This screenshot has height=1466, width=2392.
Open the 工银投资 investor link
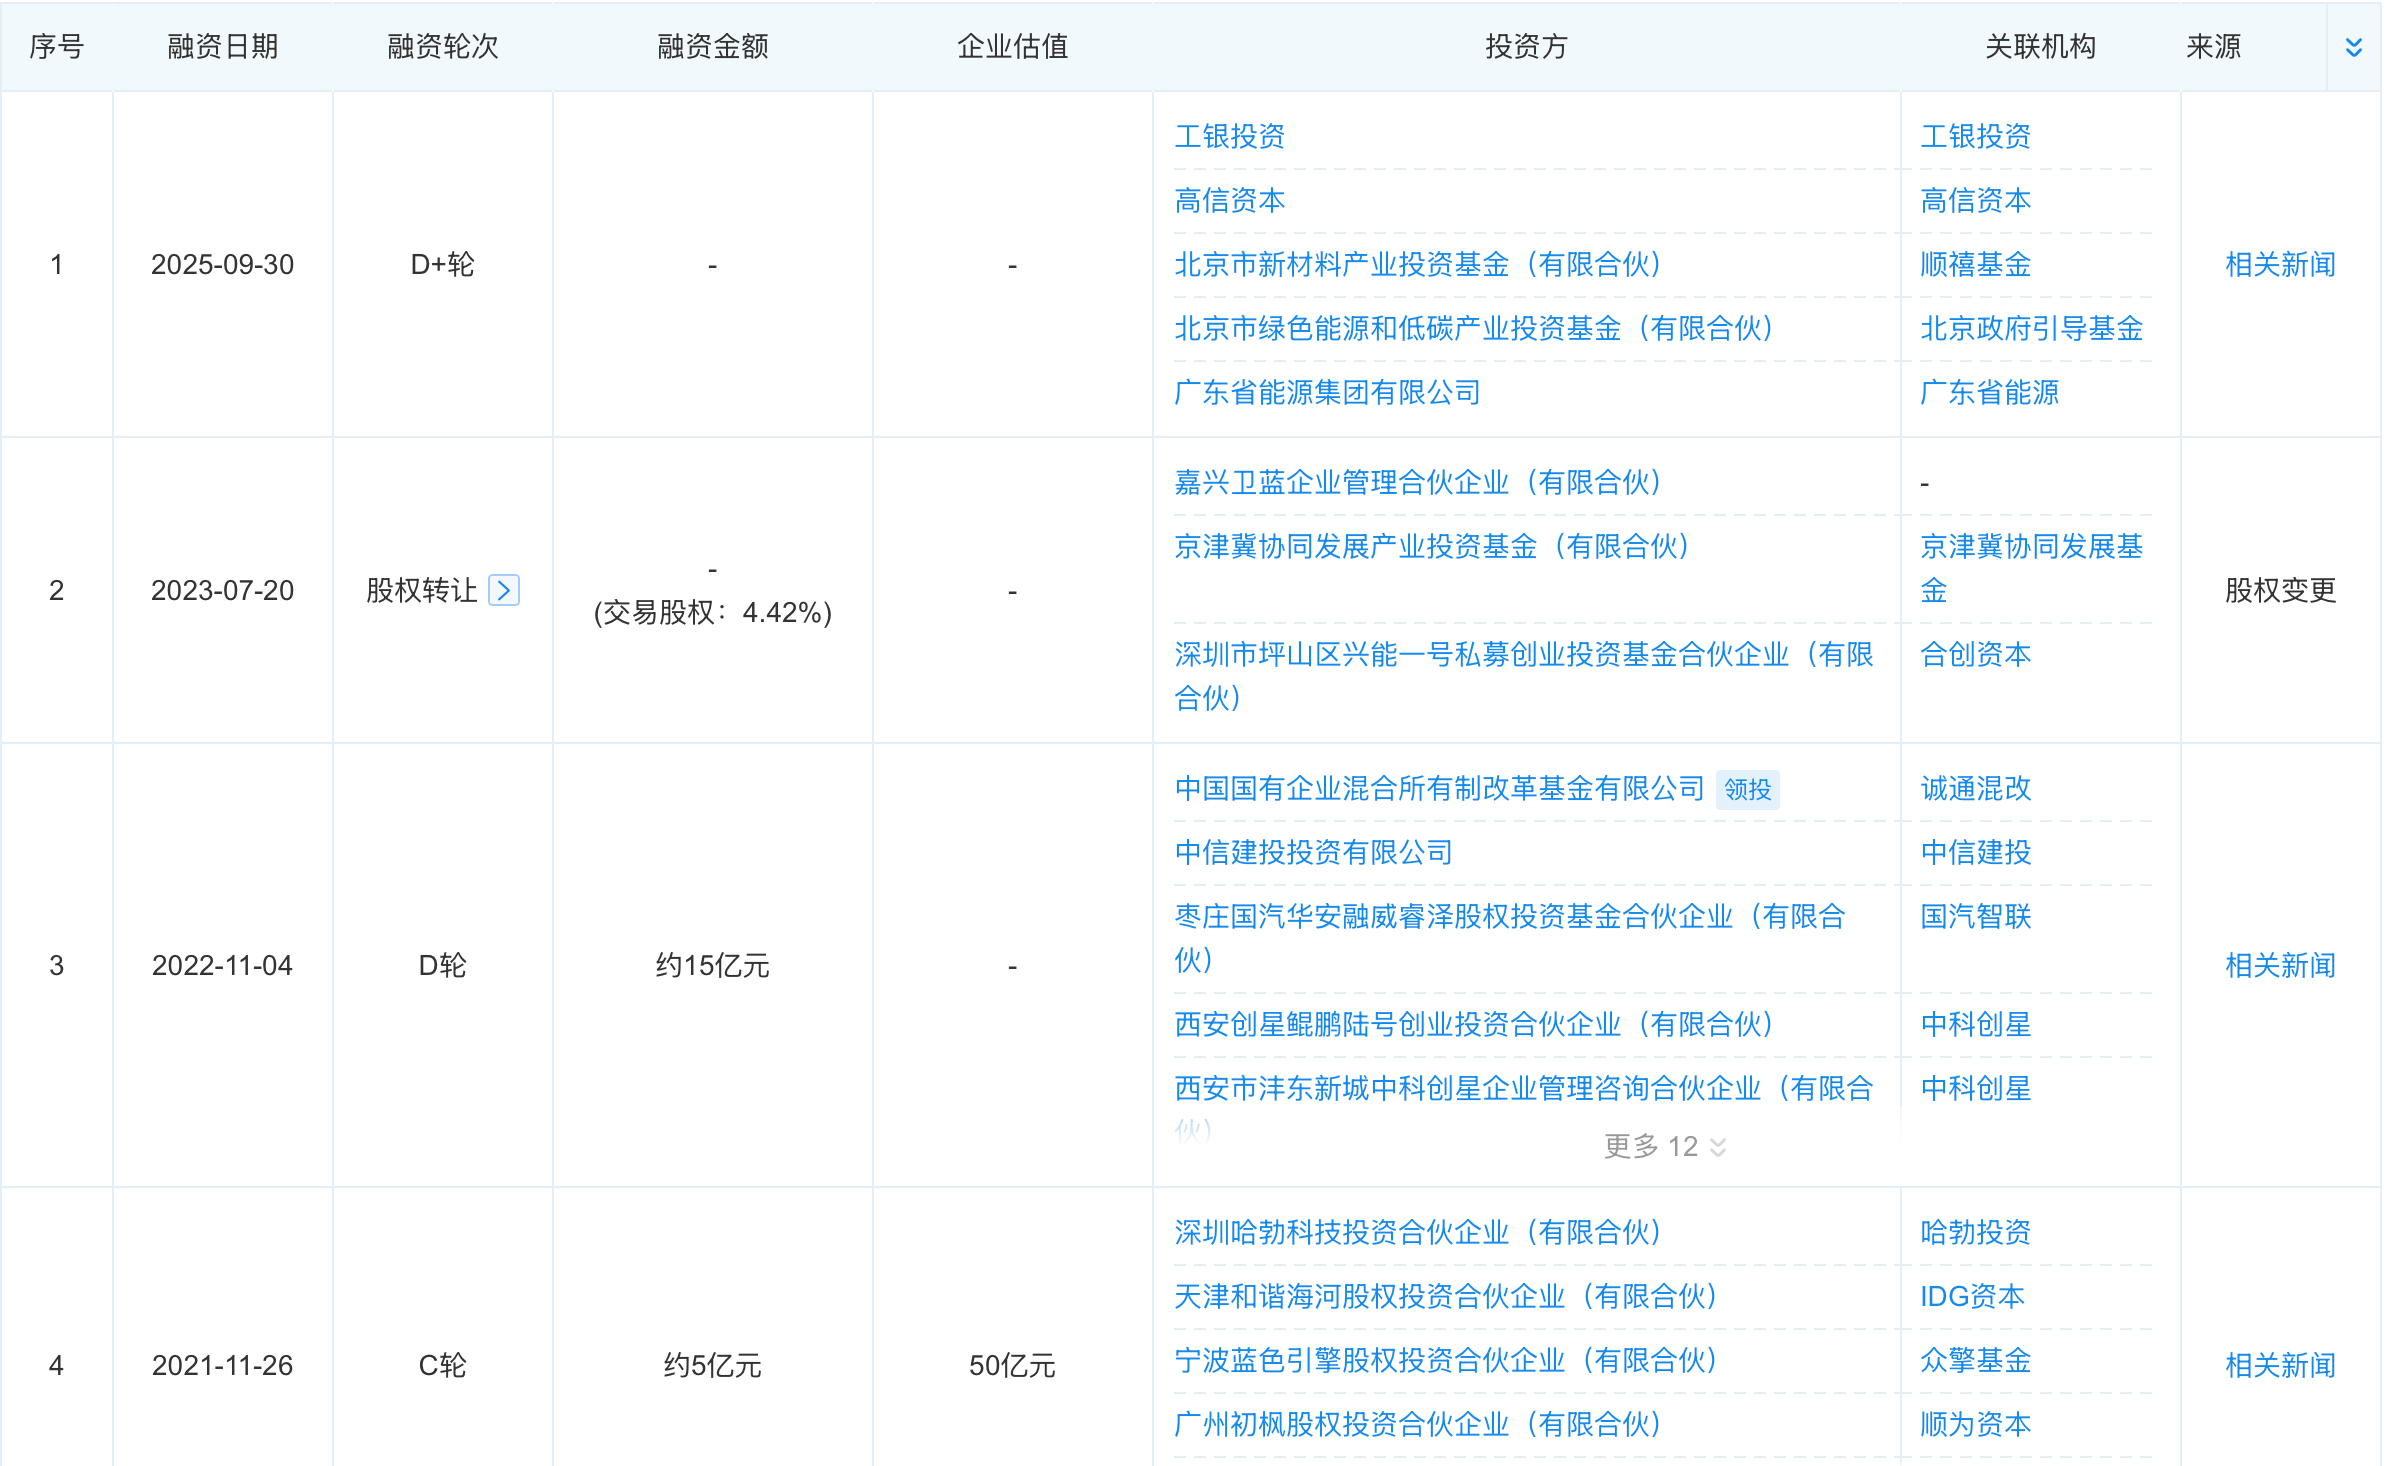(1229, 137)
